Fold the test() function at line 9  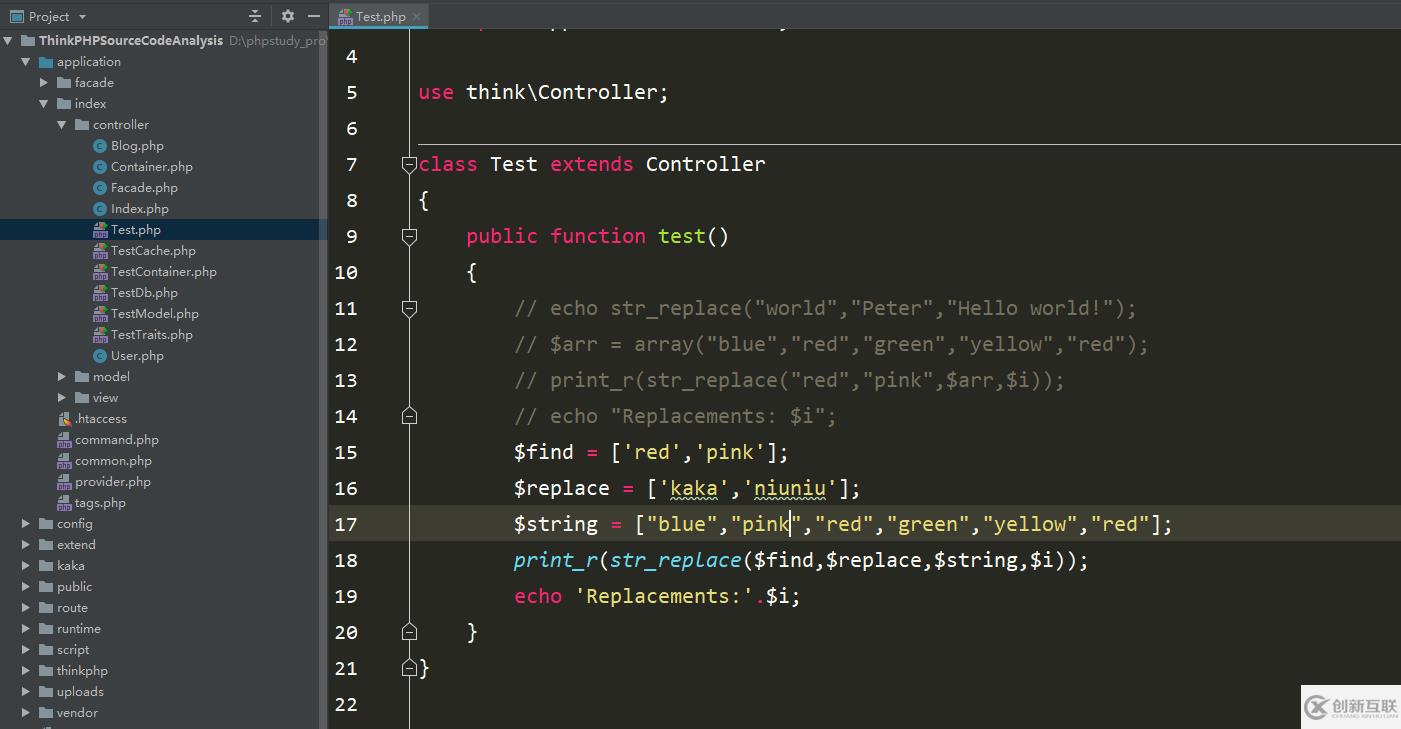(409, 236)
